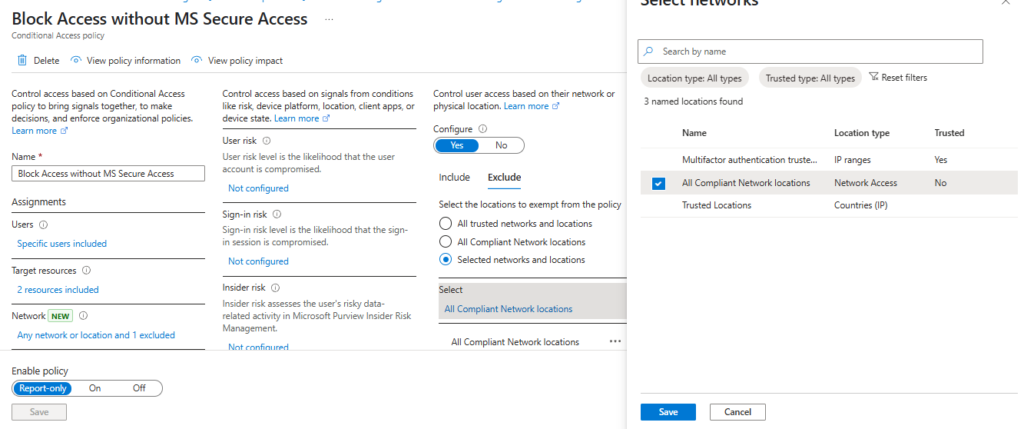Select Trusted Locations row
Viewport: 1024px width, 429px height.
828,206
